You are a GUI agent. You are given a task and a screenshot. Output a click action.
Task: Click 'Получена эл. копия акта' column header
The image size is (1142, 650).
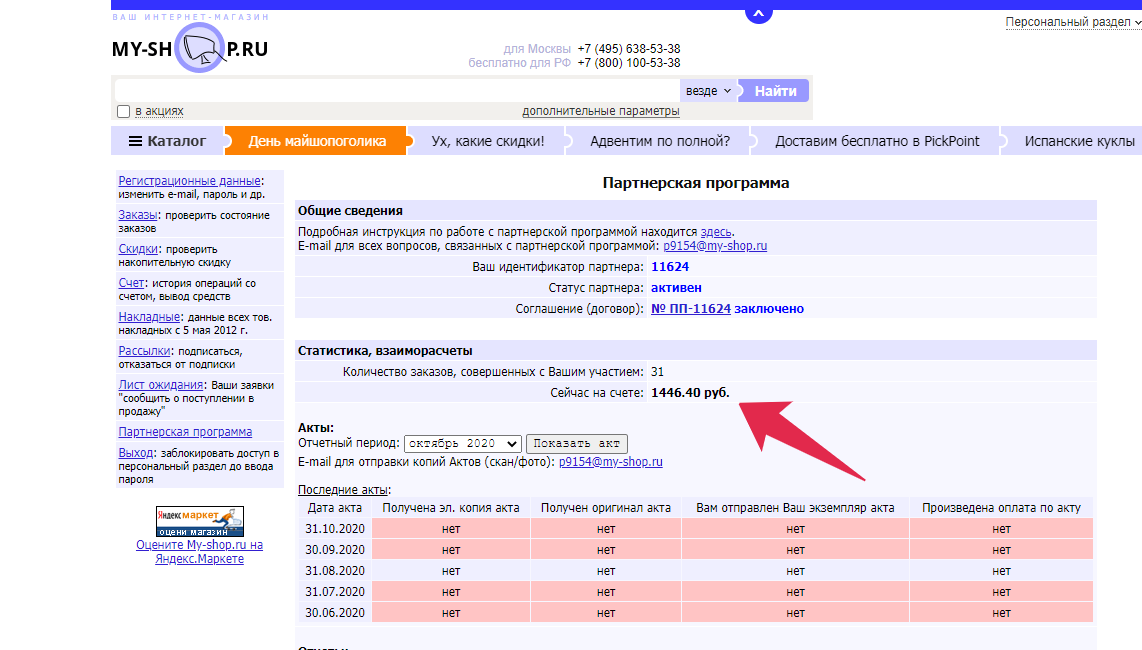coord(451,508)
